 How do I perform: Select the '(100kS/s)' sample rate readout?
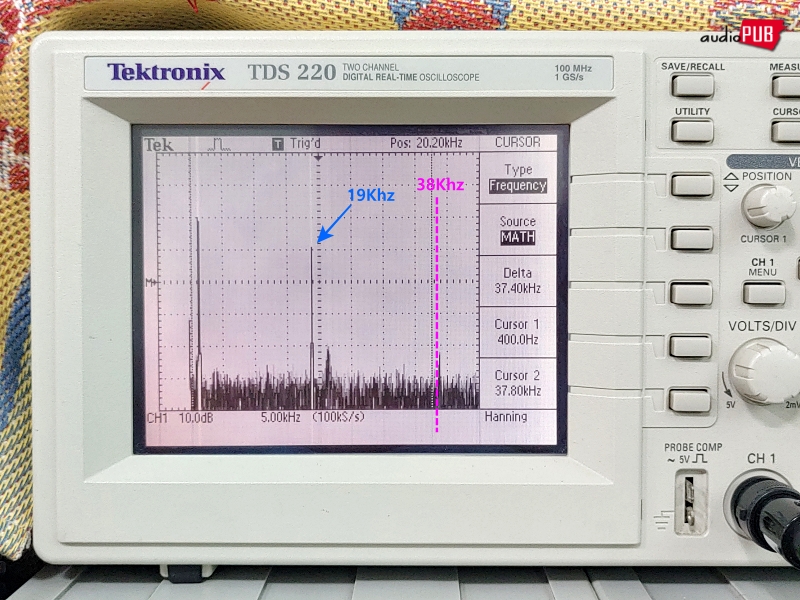click(339, 417)
